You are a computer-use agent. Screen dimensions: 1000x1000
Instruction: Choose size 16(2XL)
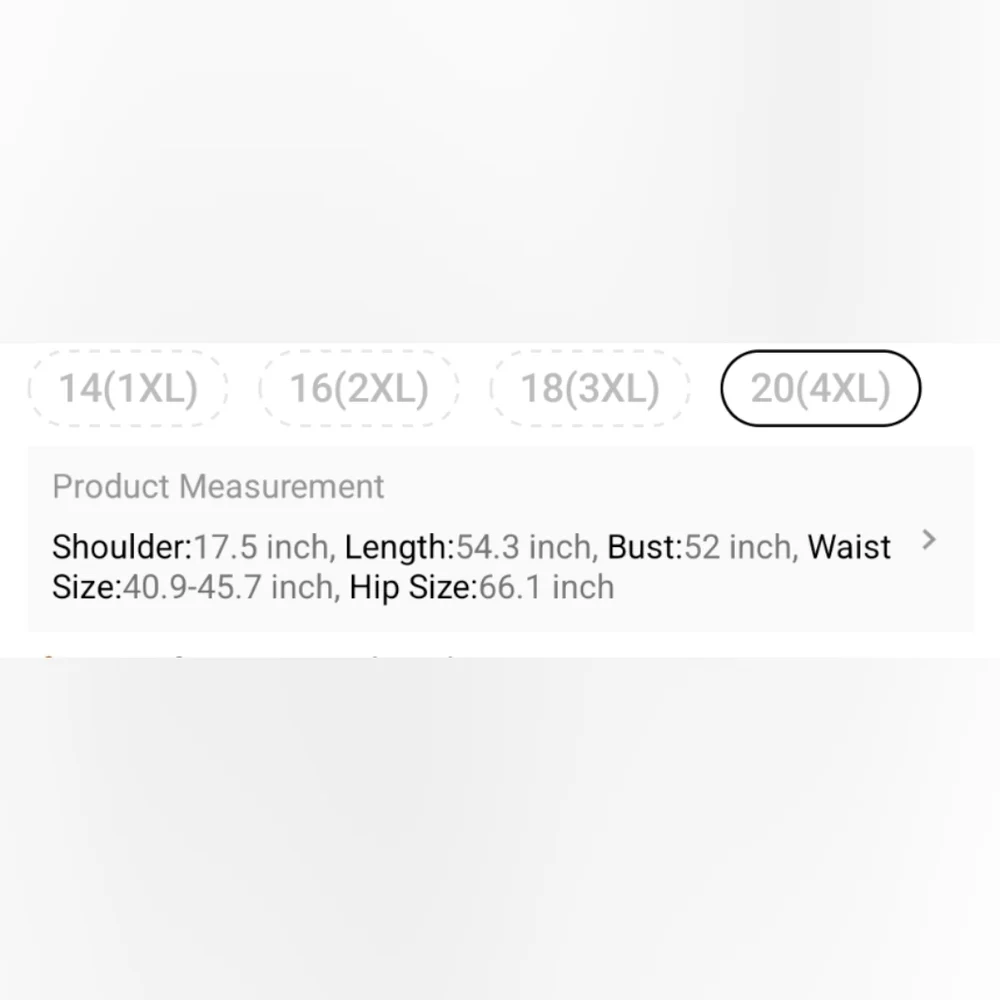pos(359,388)
